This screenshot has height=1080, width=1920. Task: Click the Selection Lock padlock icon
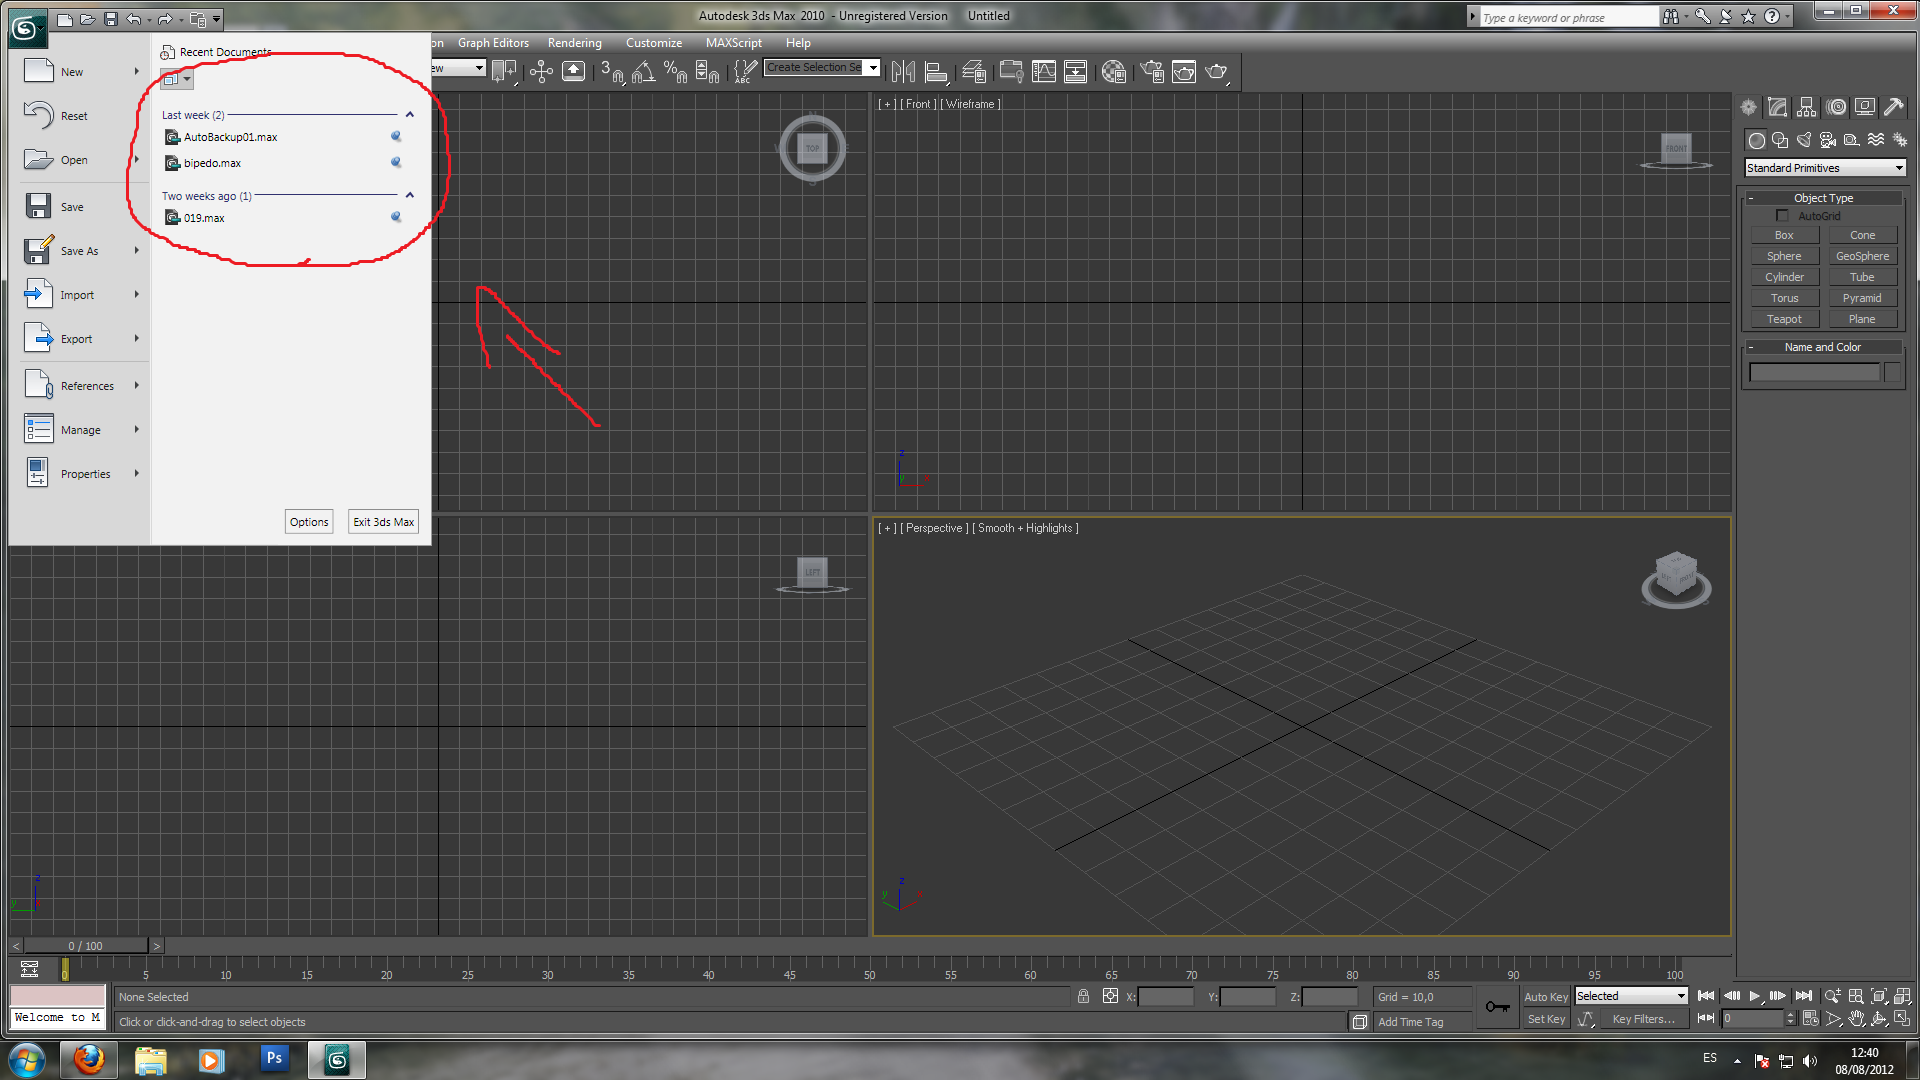click(x=1083, y=996)
